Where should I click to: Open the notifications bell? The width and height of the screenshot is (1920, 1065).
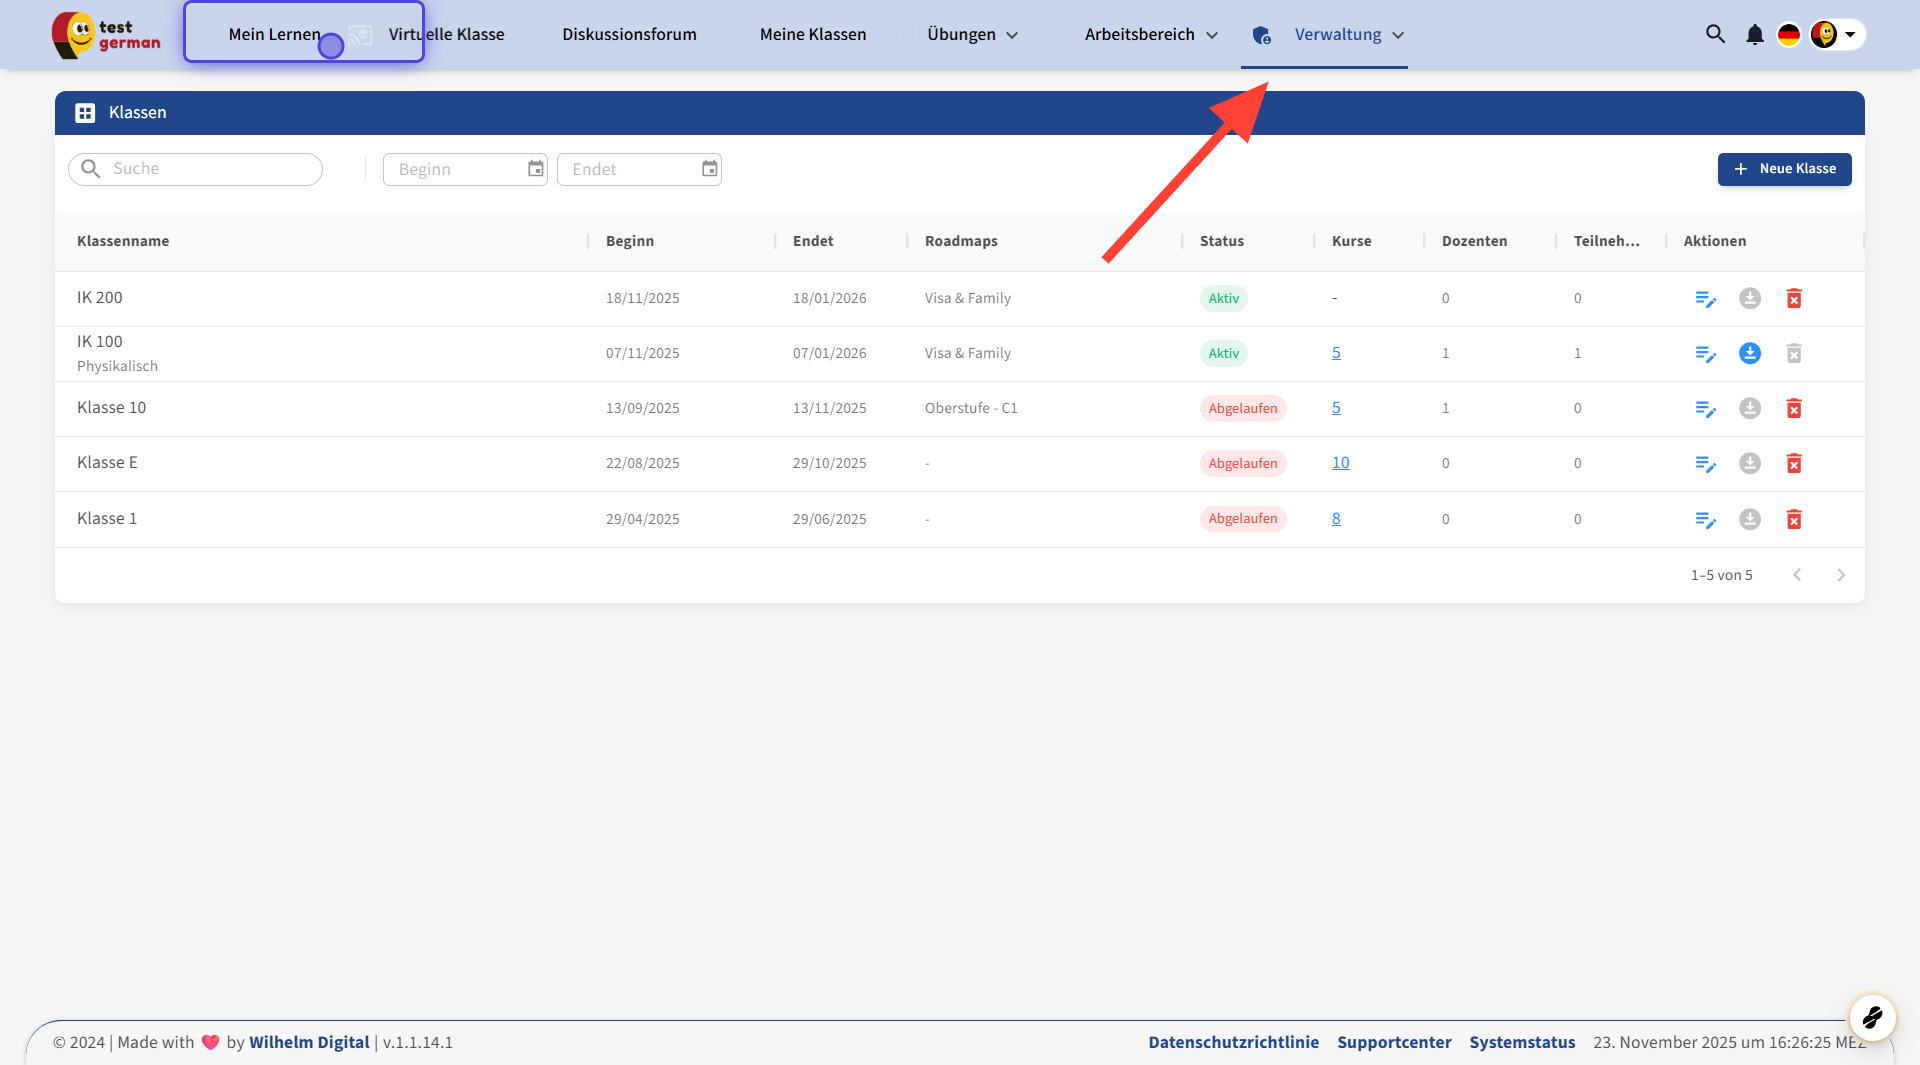pos(1755,35)
